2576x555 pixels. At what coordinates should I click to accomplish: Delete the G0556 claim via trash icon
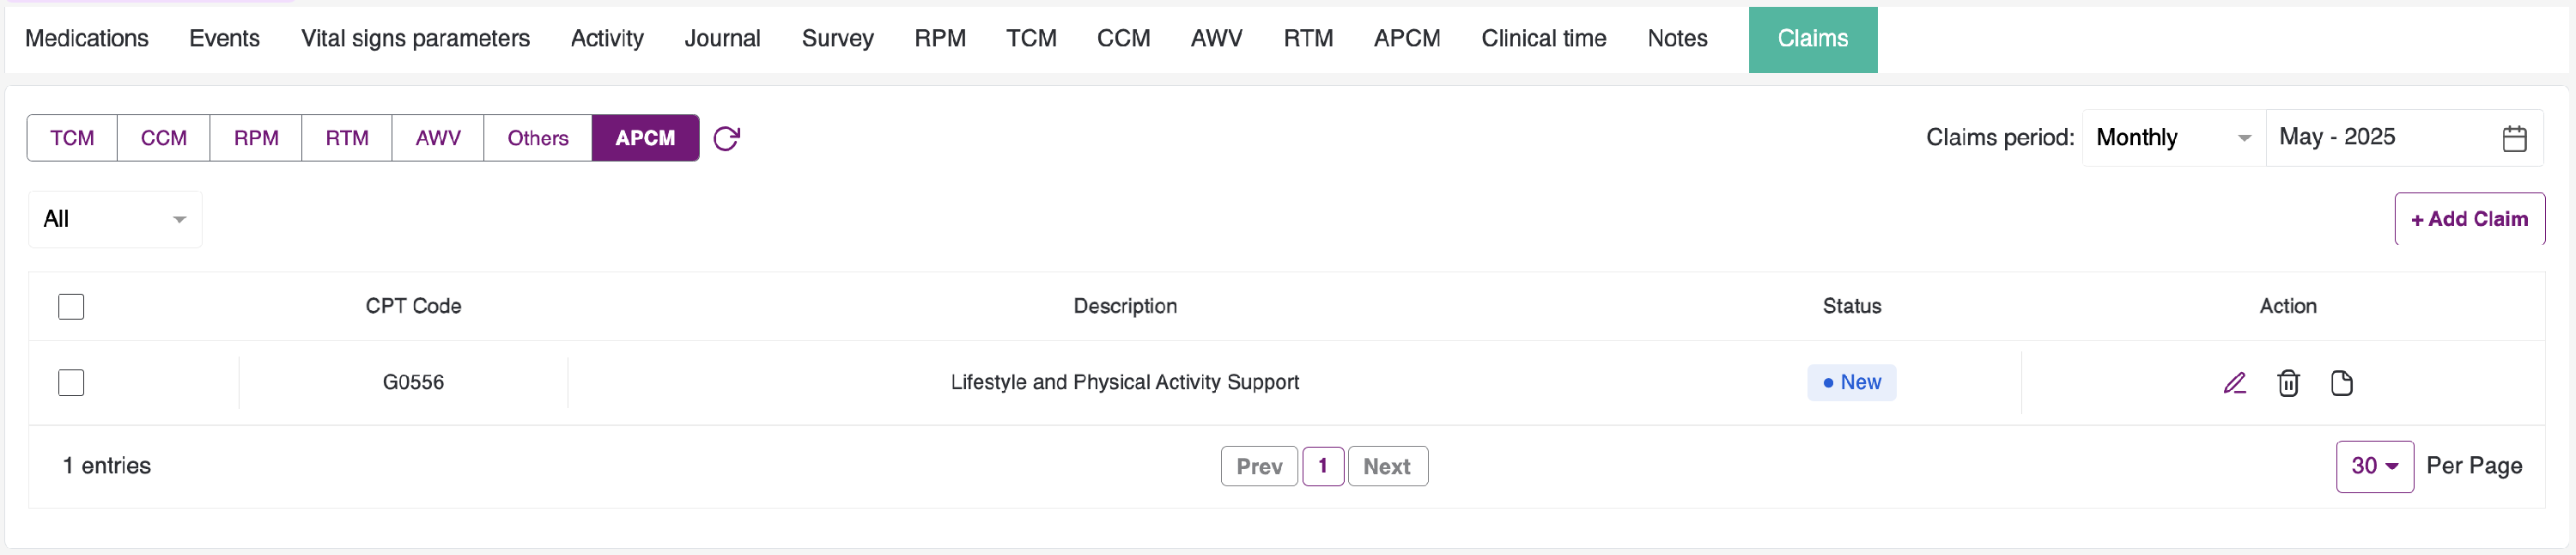click(x=2288, y=383)
